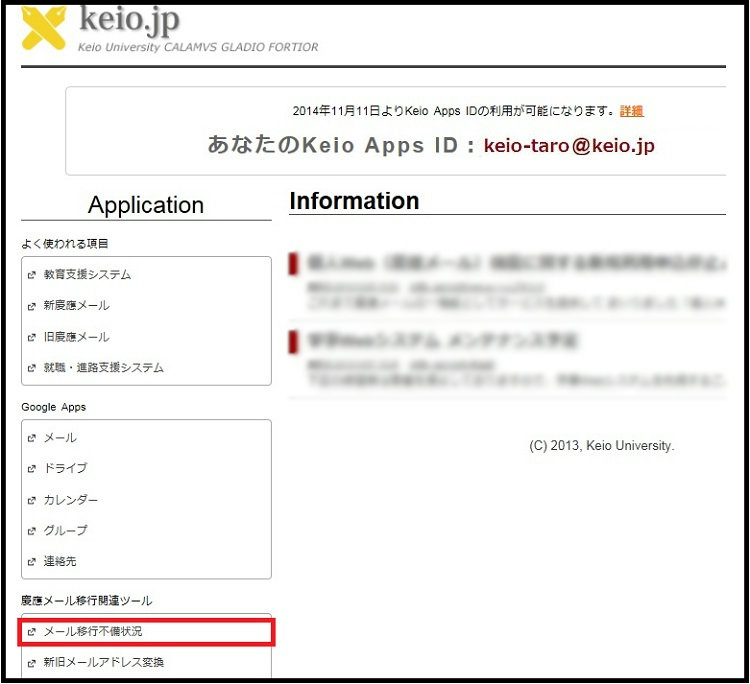Click external-link icon beside 新慶應メール
Viewport: 750px width, 684px height.
(32, 306)
